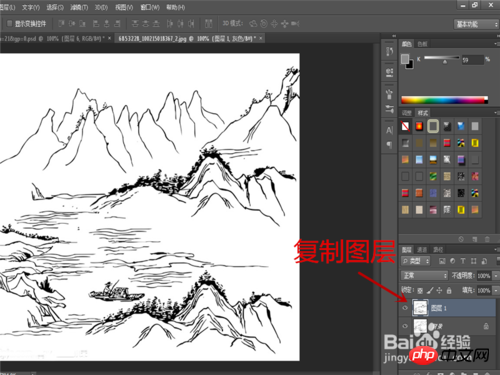Screen dimensions: 500x375
Task: Switch to the 路径 Paths tab
Action: coord(438,250)
